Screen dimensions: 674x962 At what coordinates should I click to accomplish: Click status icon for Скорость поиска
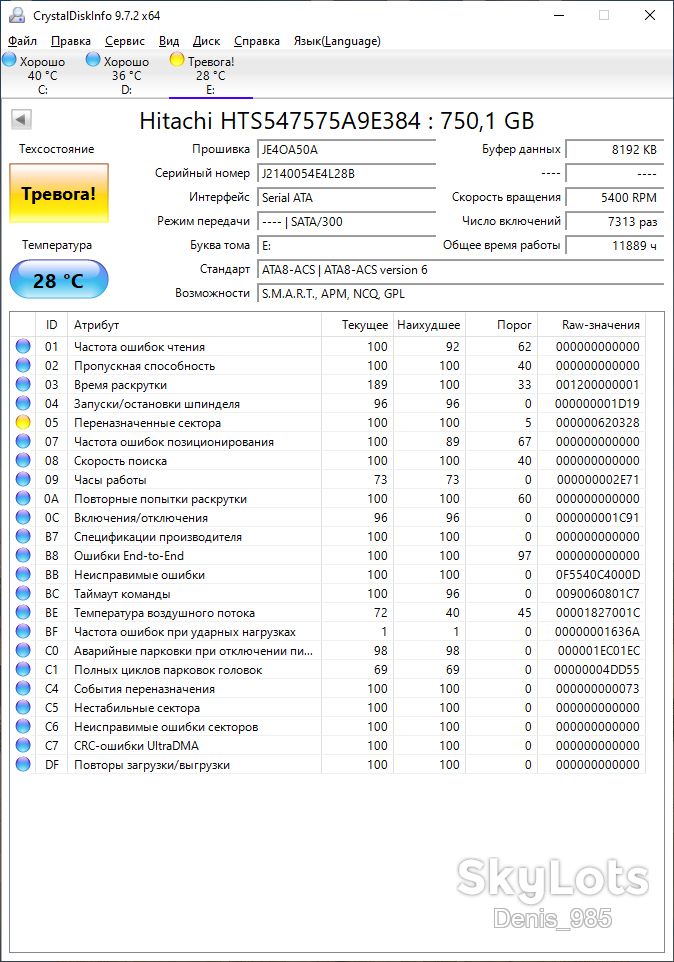point(23,460)
